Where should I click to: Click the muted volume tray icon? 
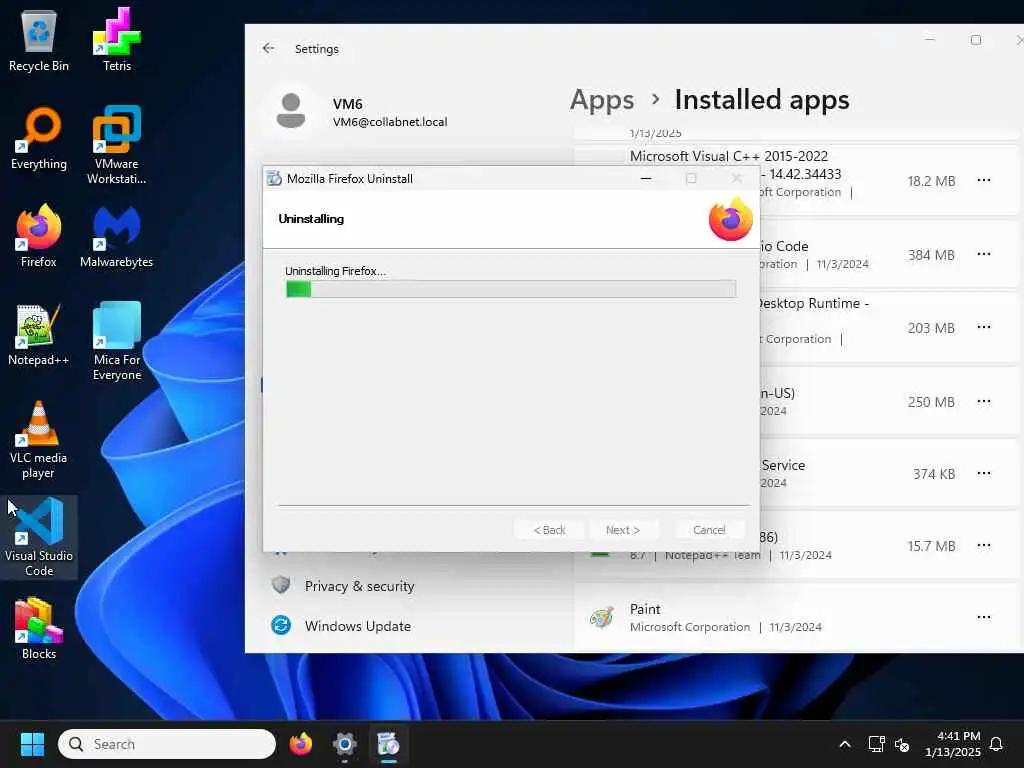point(902,744)
